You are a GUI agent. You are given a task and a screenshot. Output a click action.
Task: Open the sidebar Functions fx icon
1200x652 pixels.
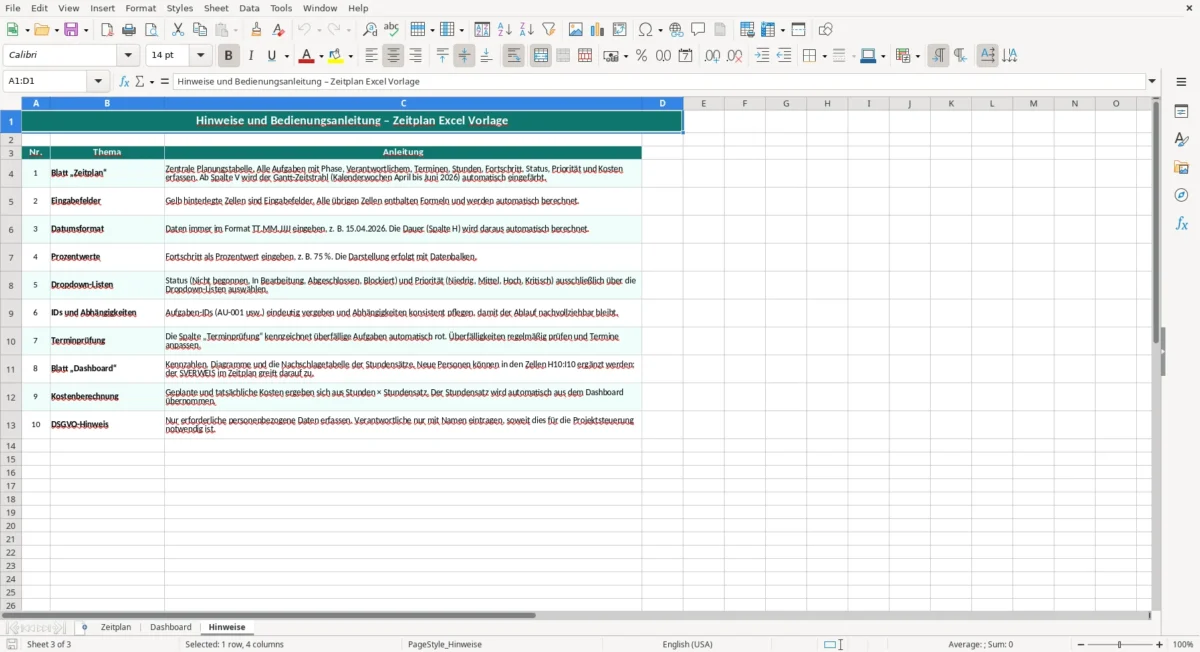pyautogui.click(x=1181, y=223)
